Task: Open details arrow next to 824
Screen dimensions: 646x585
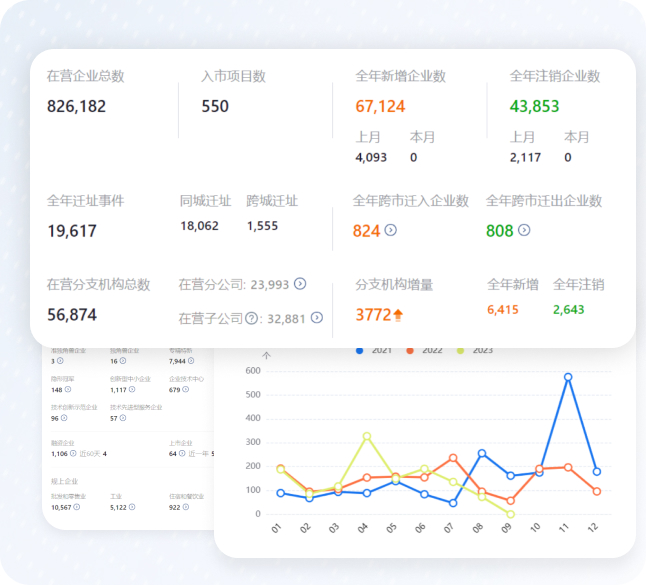Action: pyautogui.click(x=391, y=230)
